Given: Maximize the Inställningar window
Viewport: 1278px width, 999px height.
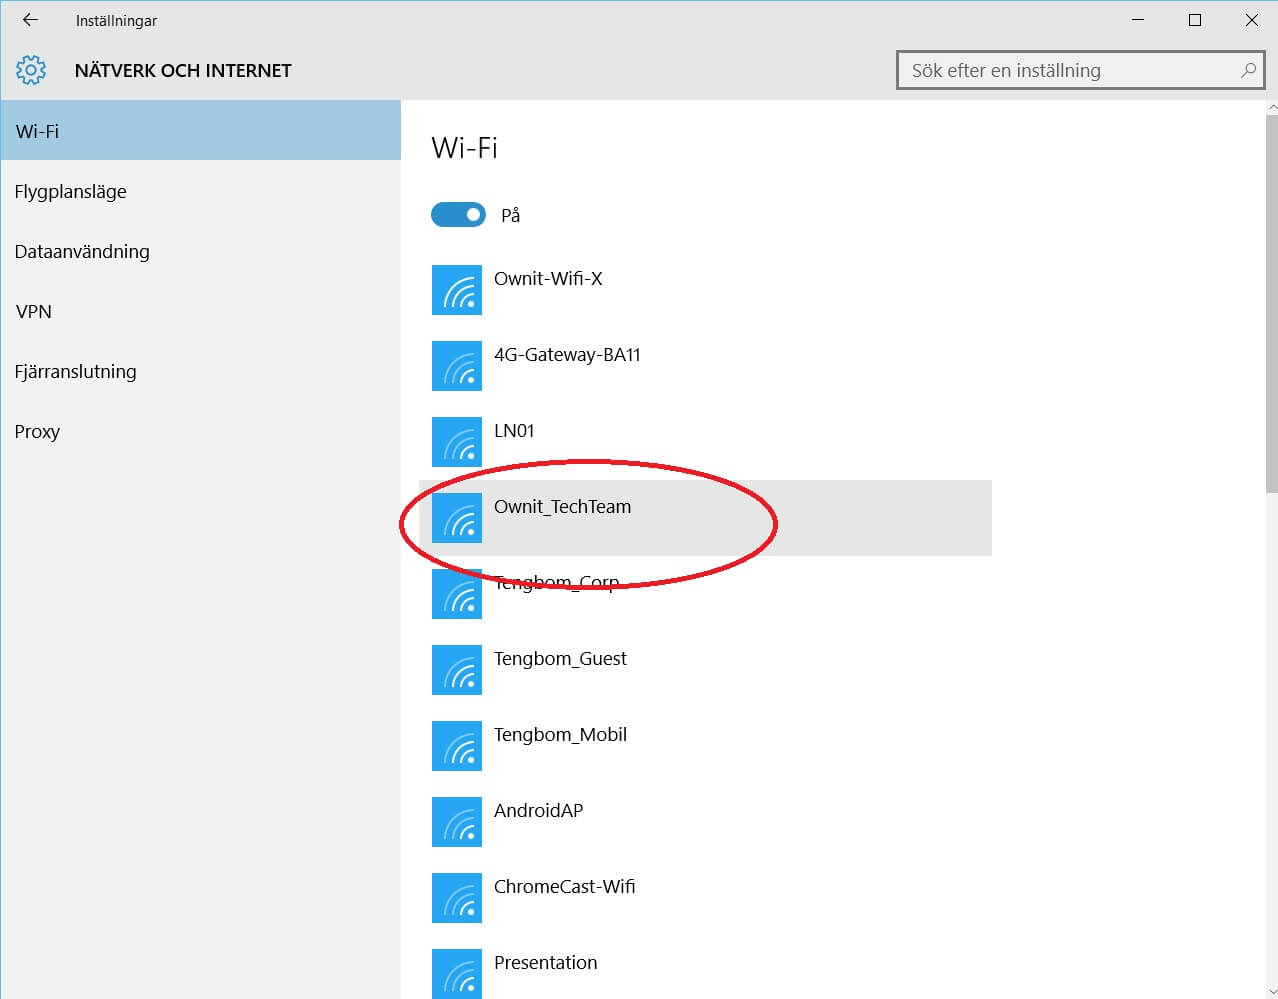Looking at the screenshot, I should click(1194, 20).
